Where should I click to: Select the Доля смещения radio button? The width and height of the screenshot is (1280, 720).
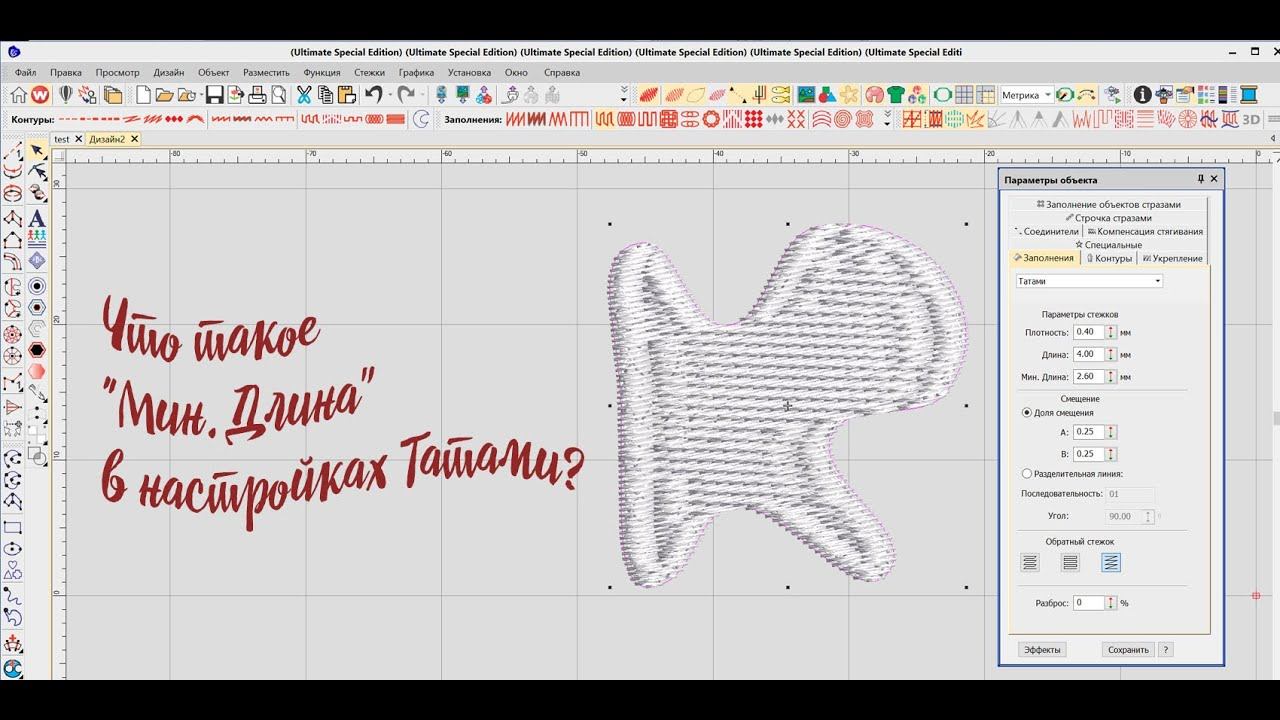1027,412
